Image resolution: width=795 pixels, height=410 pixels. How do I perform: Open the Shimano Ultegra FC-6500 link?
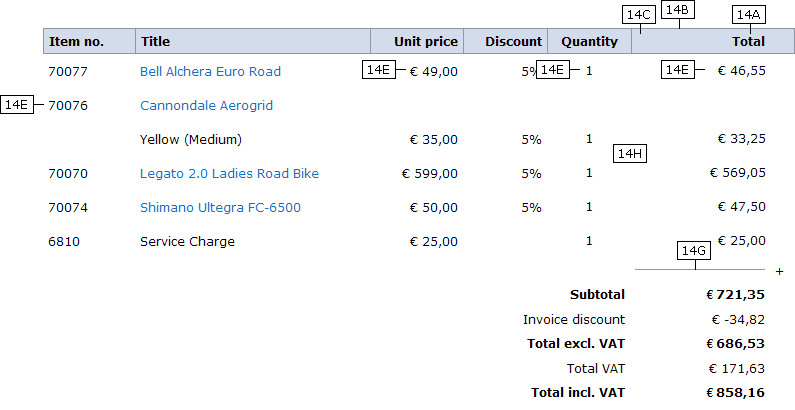pyautogui.click(x=220, y=207)
